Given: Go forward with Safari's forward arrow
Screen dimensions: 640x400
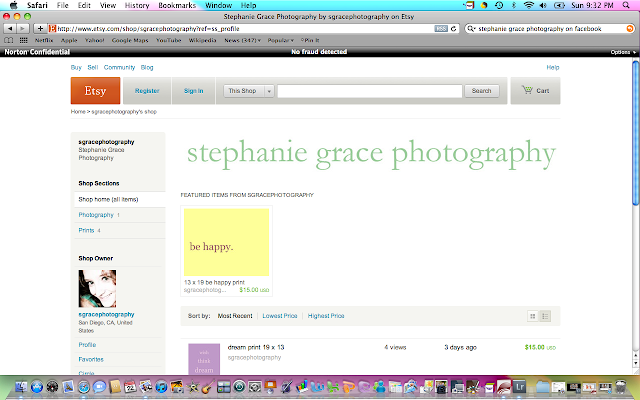Looking at the screenshot, I should tap(23, 29).
